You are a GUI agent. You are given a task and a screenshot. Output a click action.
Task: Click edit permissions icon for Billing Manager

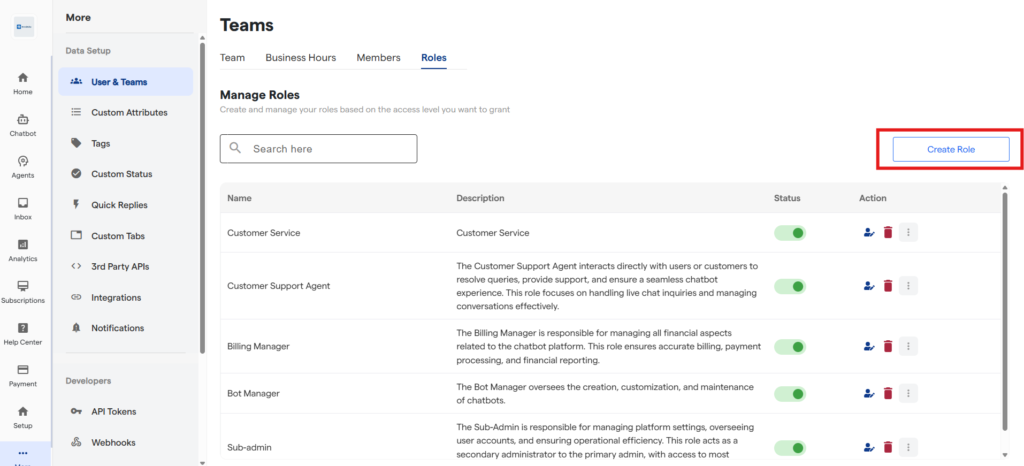[x=868, y=347]
